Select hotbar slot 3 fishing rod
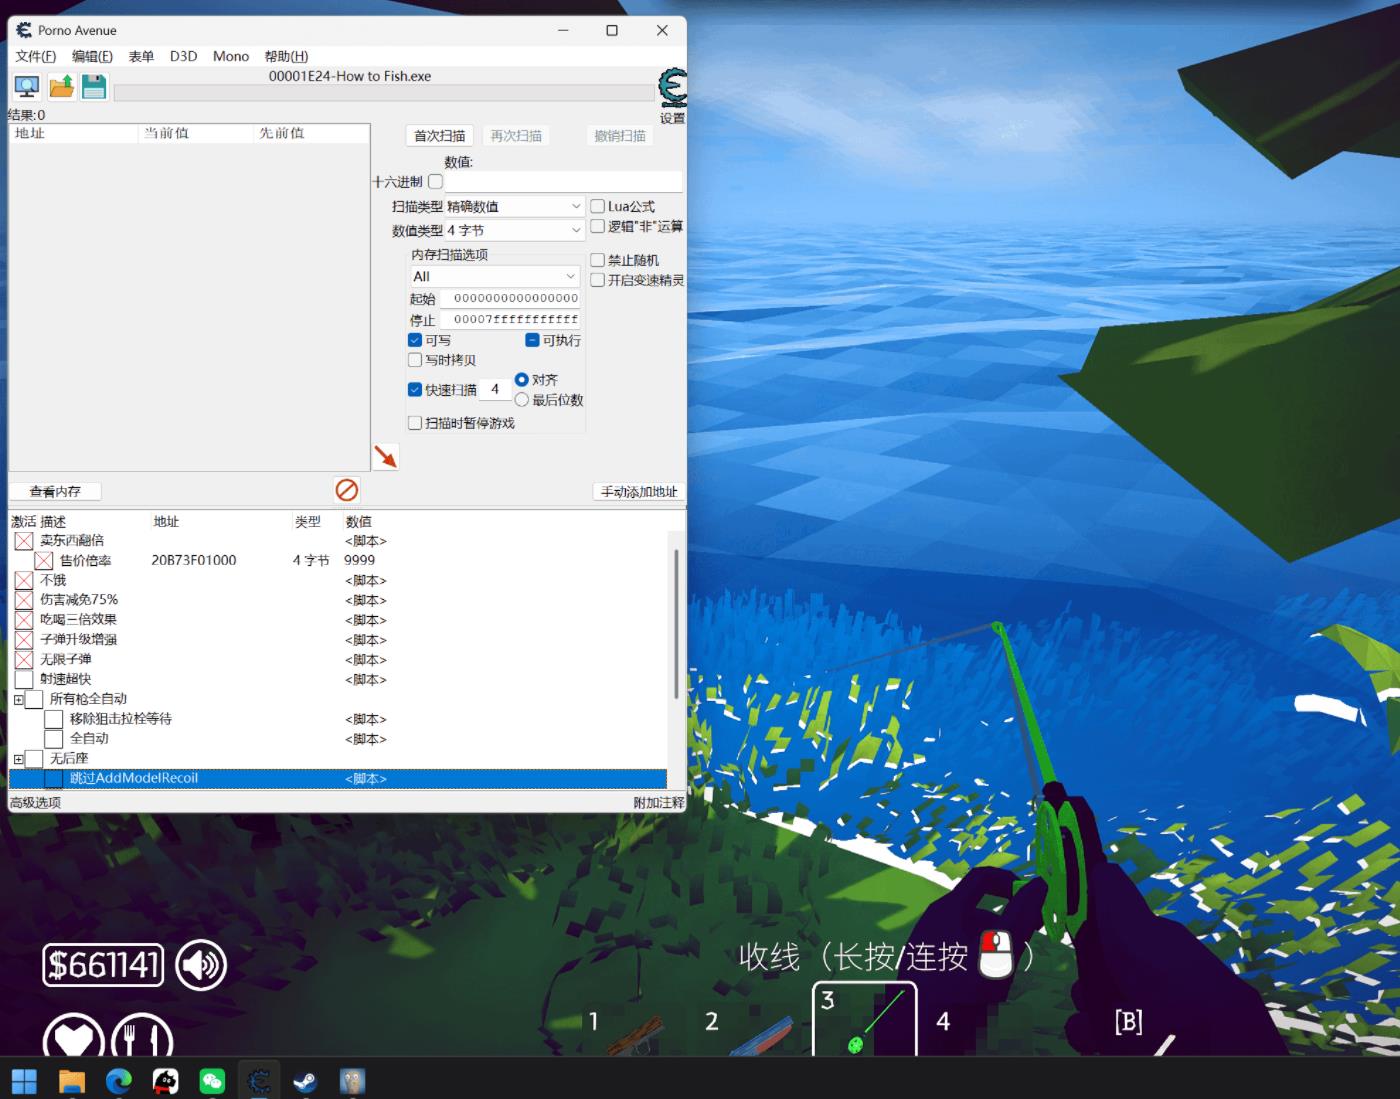This screenshot has width=1400, height=1099. click(865, 1019)
